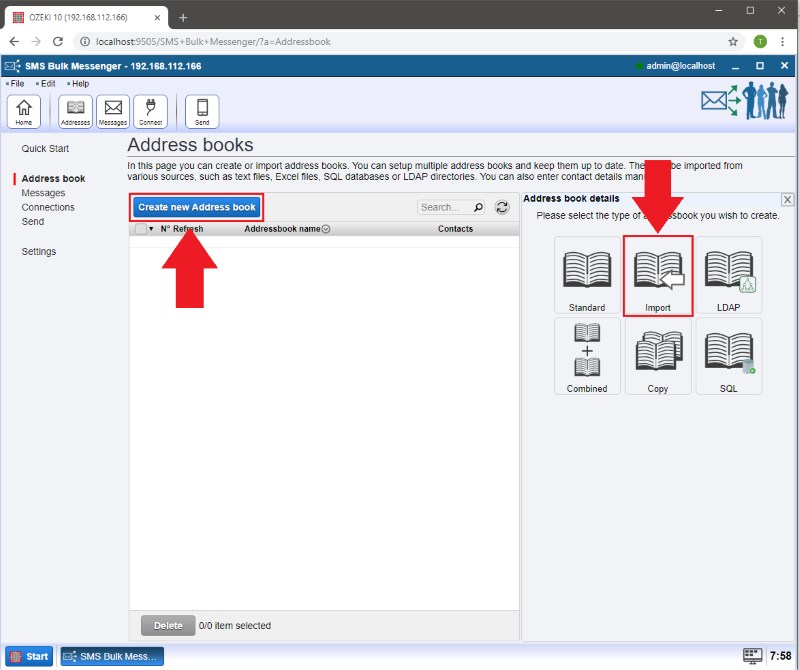Select the Standard address book type
Screen dimensions: 800x670
click(x=587, y=275)
